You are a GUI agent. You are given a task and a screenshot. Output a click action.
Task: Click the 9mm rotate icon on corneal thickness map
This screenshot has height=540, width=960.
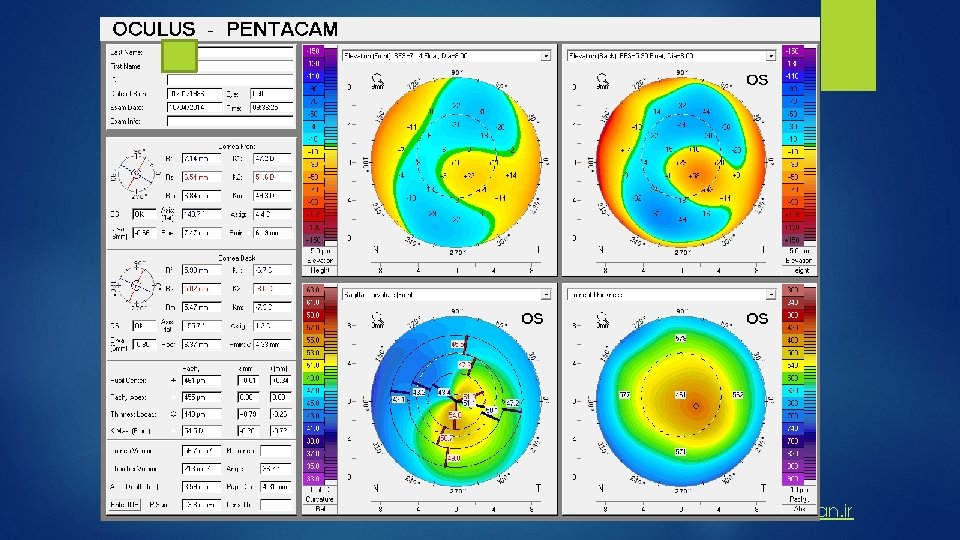(x=602, y=320)
